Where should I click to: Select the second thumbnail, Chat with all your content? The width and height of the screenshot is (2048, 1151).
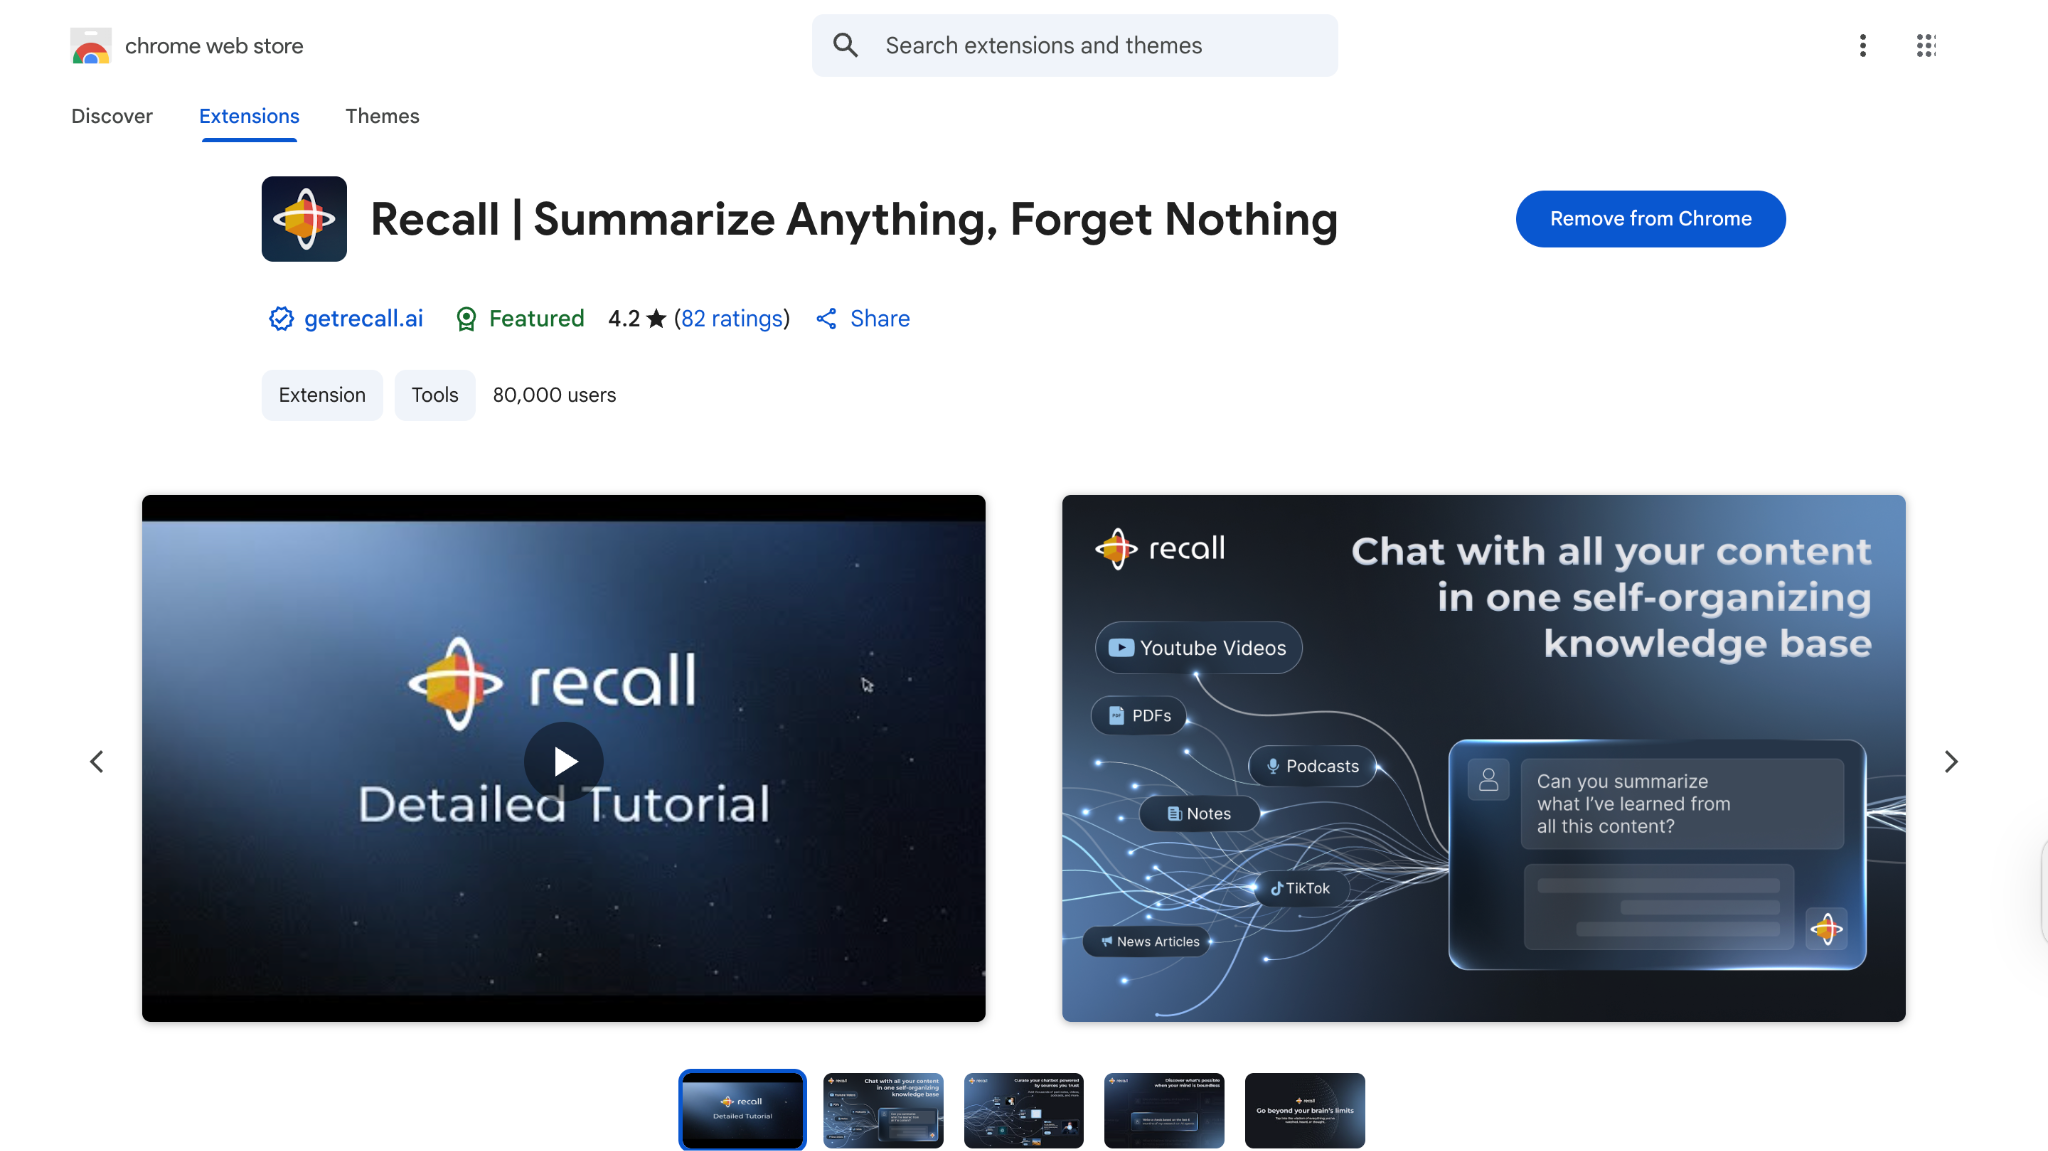pos(883,1110)
